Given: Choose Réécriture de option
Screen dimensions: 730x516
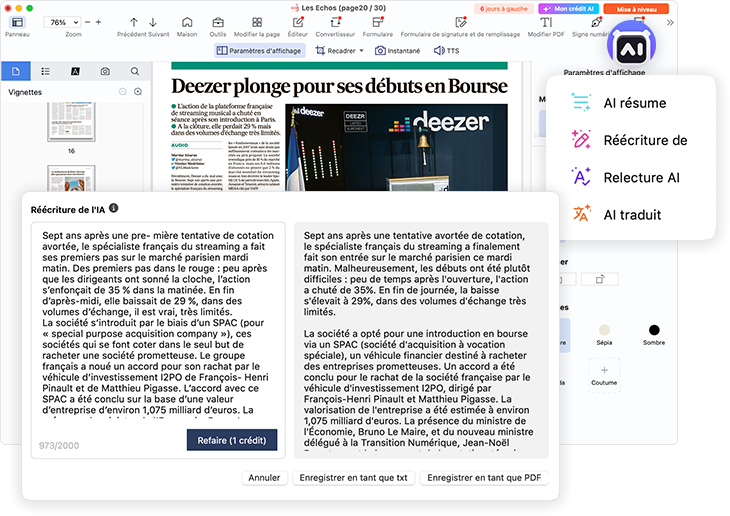Looking at the screenshot, I should [630, 140].
